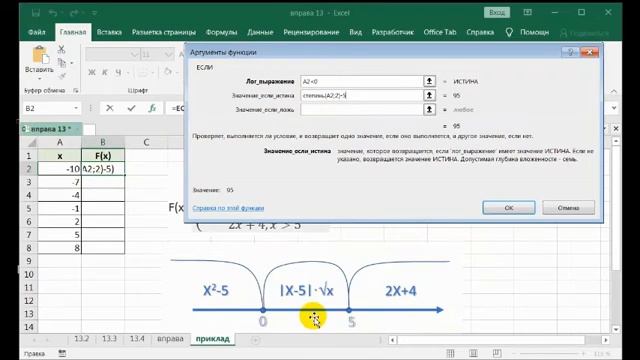Open the underline style dropdown arrow

tap(128, 73)
